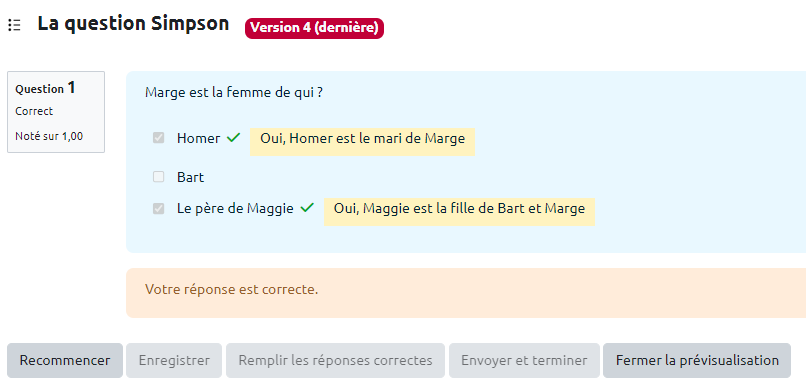Click the Version 4 (dernière) badge

click(x=314, y=28)
